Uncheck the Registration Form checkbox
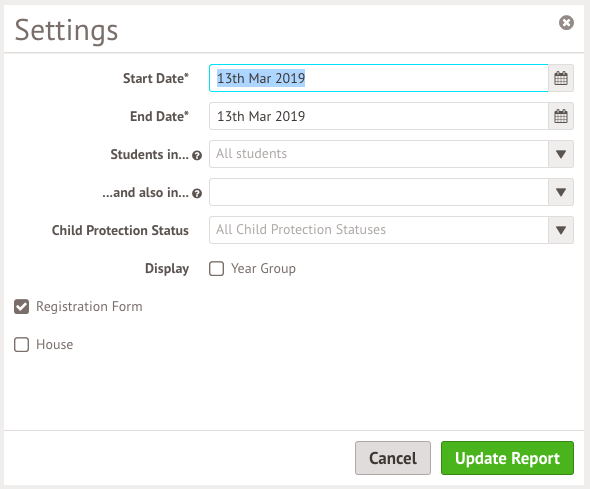590x489 pixels. 21,307
